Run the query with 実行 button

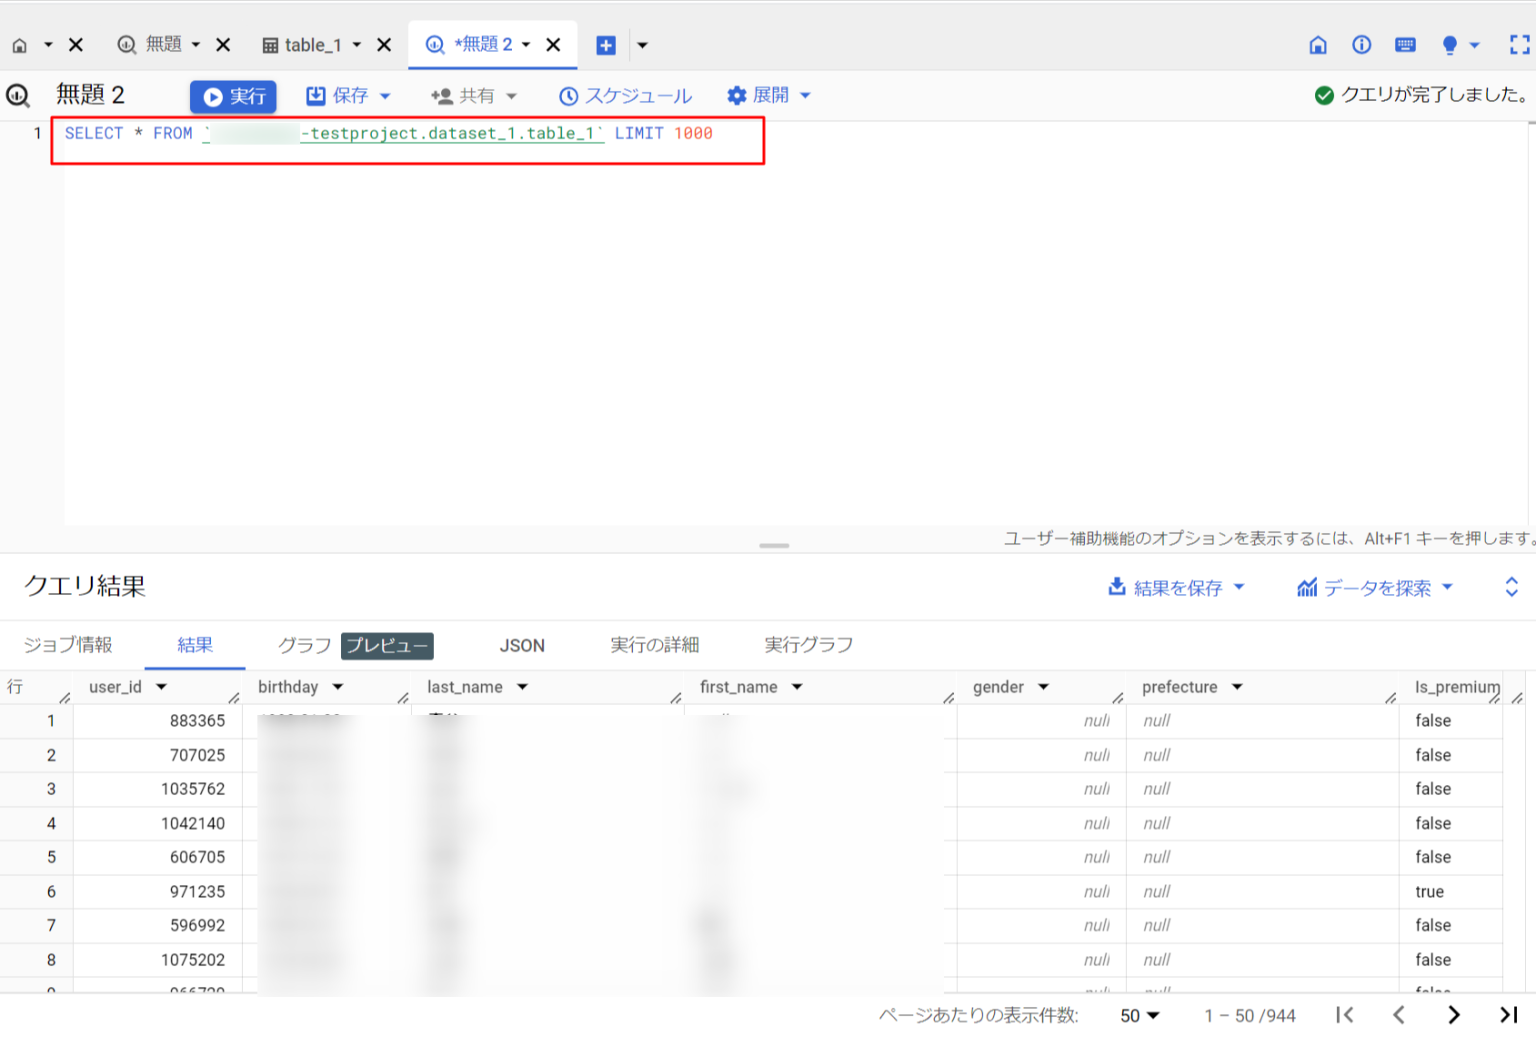233,96
